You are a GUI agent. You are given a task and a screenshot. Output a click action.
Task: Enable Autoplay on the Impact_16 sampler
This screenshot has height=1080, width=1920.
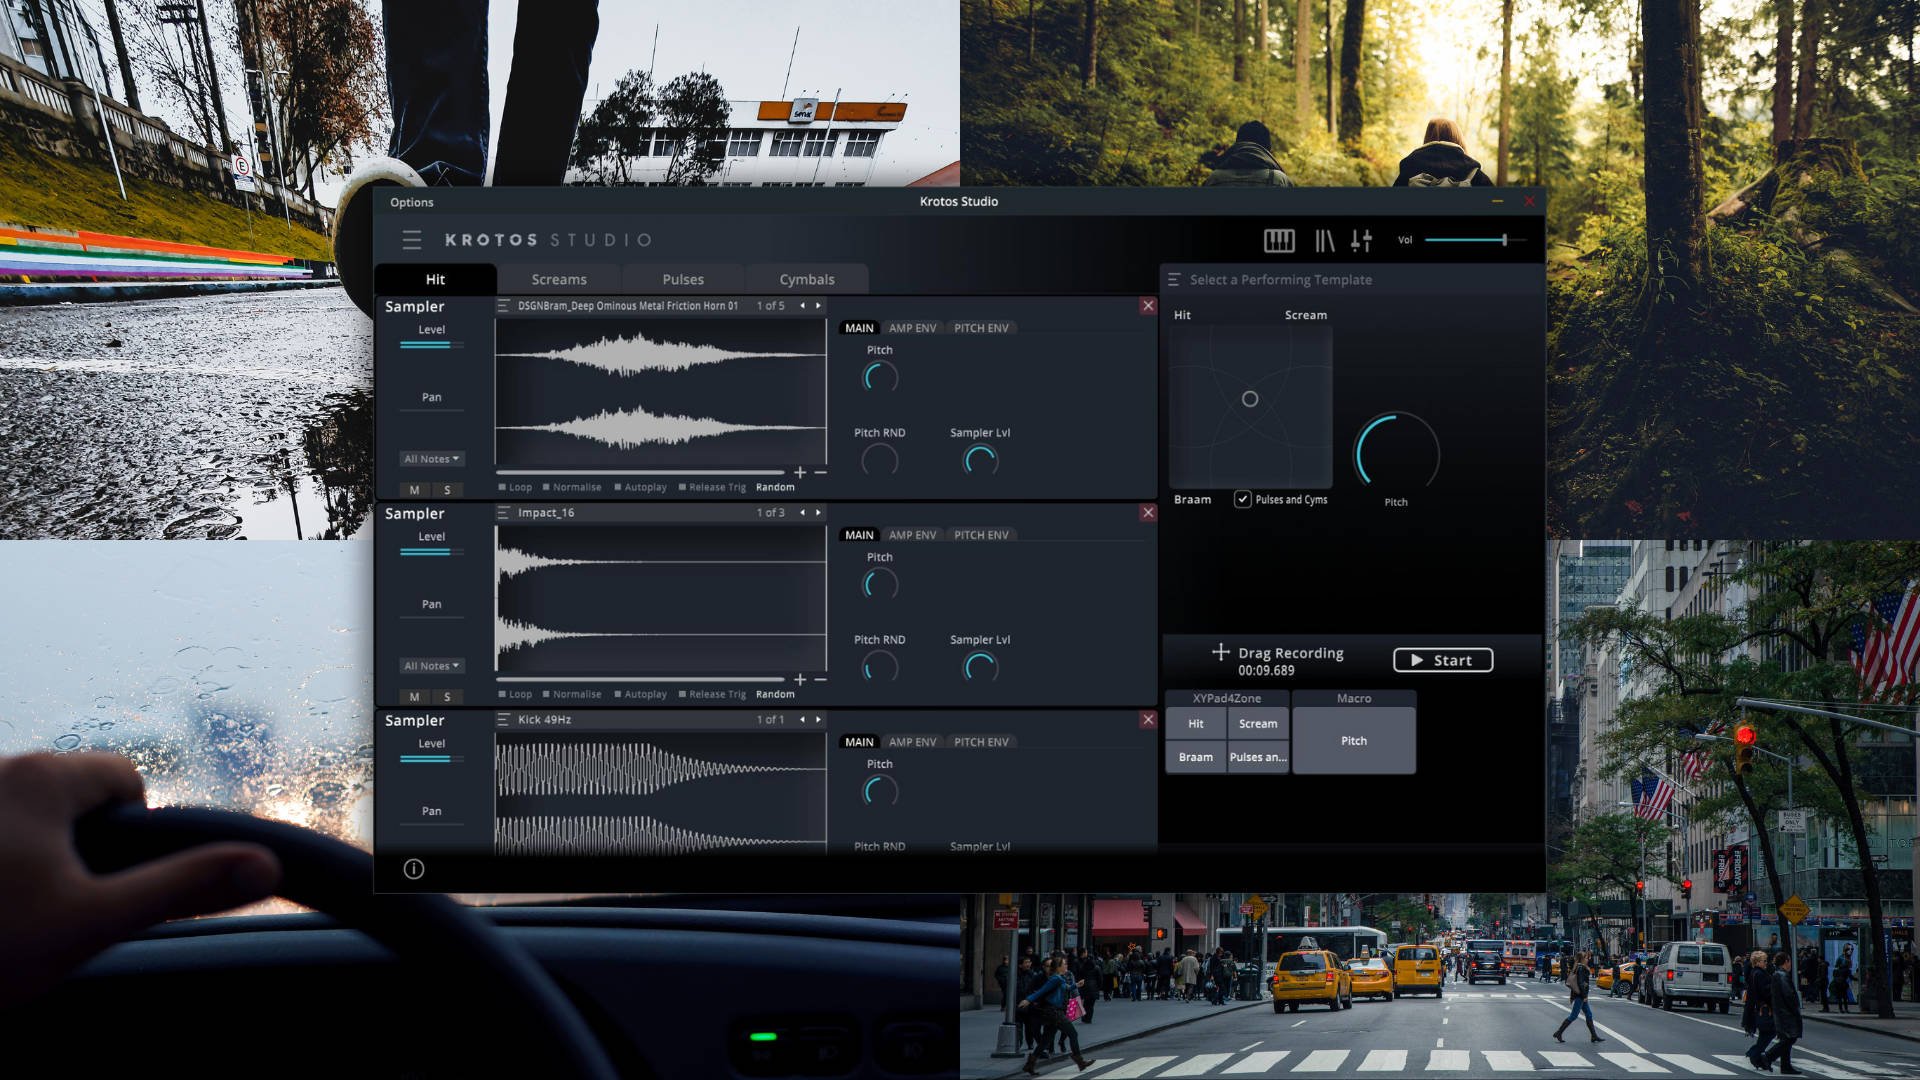[618, 695]
